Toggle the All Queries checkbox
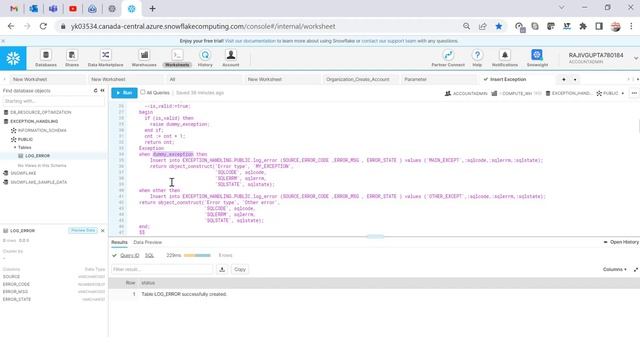The height and width of the screenshot is (360, 640). click(x=142, y=92)
